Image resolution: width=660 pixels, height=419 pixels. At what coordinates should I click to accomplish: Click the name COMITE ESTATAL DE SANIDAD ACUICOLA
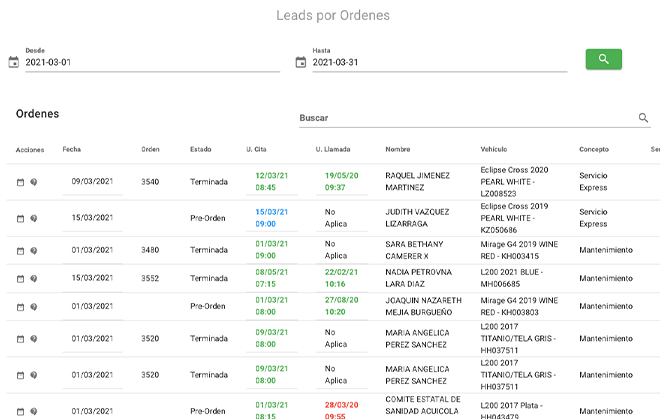point(423,405)
